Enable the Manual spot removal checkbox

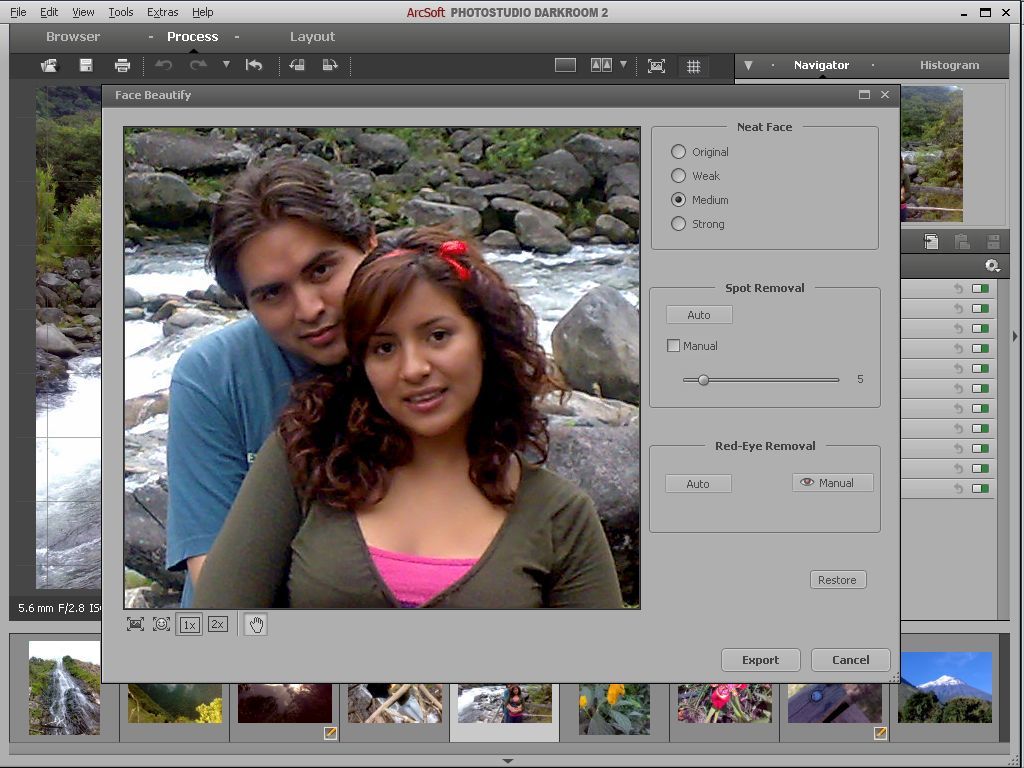[674, 346]
